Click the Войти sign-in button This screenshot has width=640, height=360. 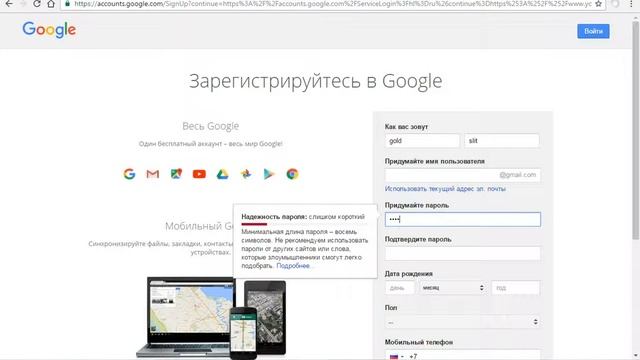(593, 31)
